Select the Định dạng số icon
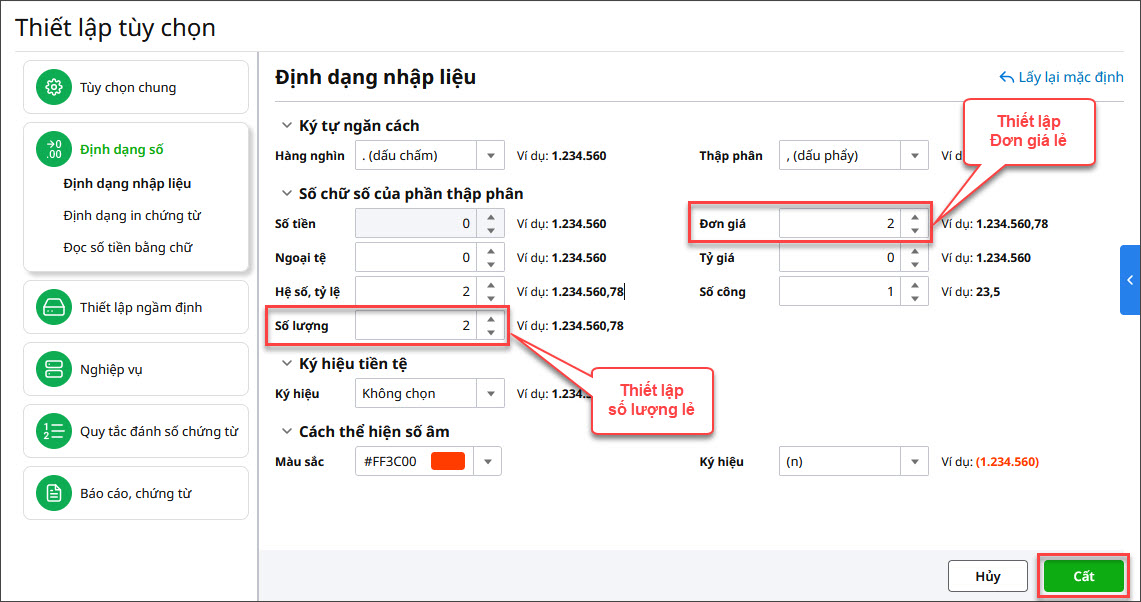The height and width of the screenshot is (602, 1141). [54, 149]
